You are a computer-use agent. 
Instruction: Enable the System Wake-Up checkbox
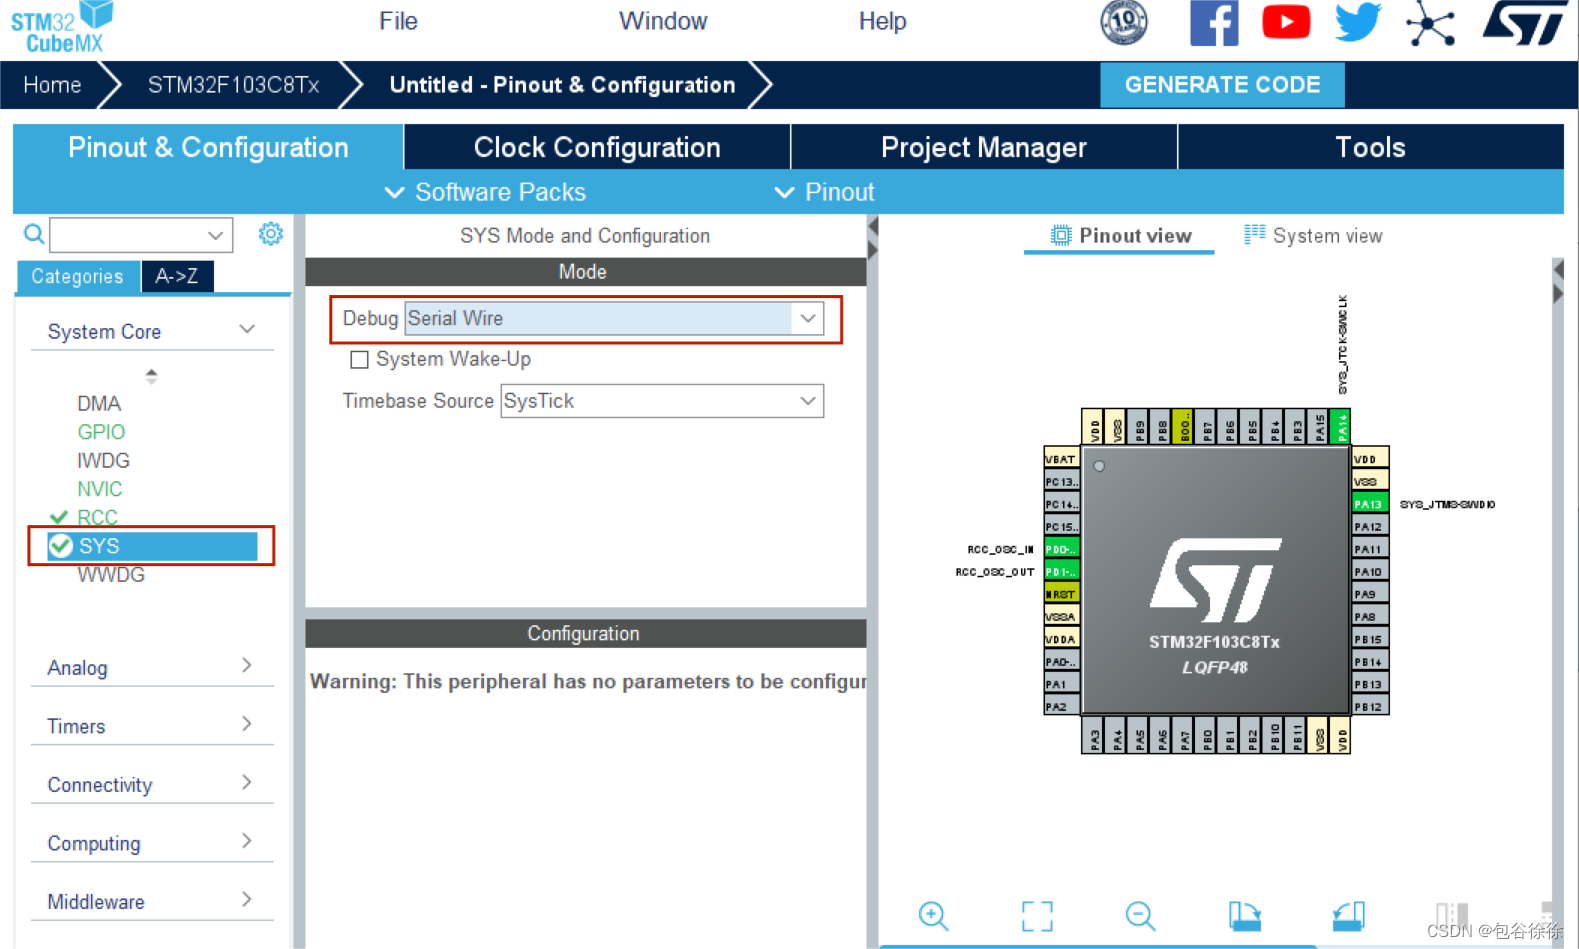[359, 359]
